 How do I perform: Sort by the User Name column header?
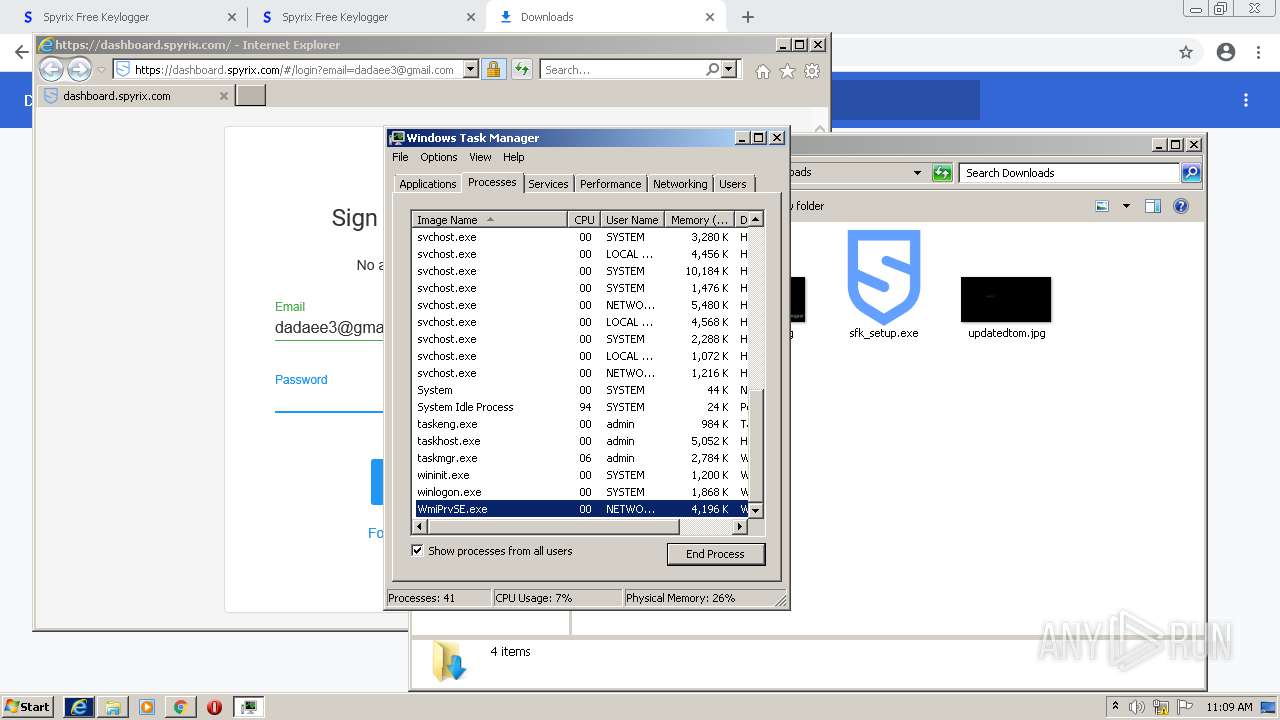pos(632,219)
